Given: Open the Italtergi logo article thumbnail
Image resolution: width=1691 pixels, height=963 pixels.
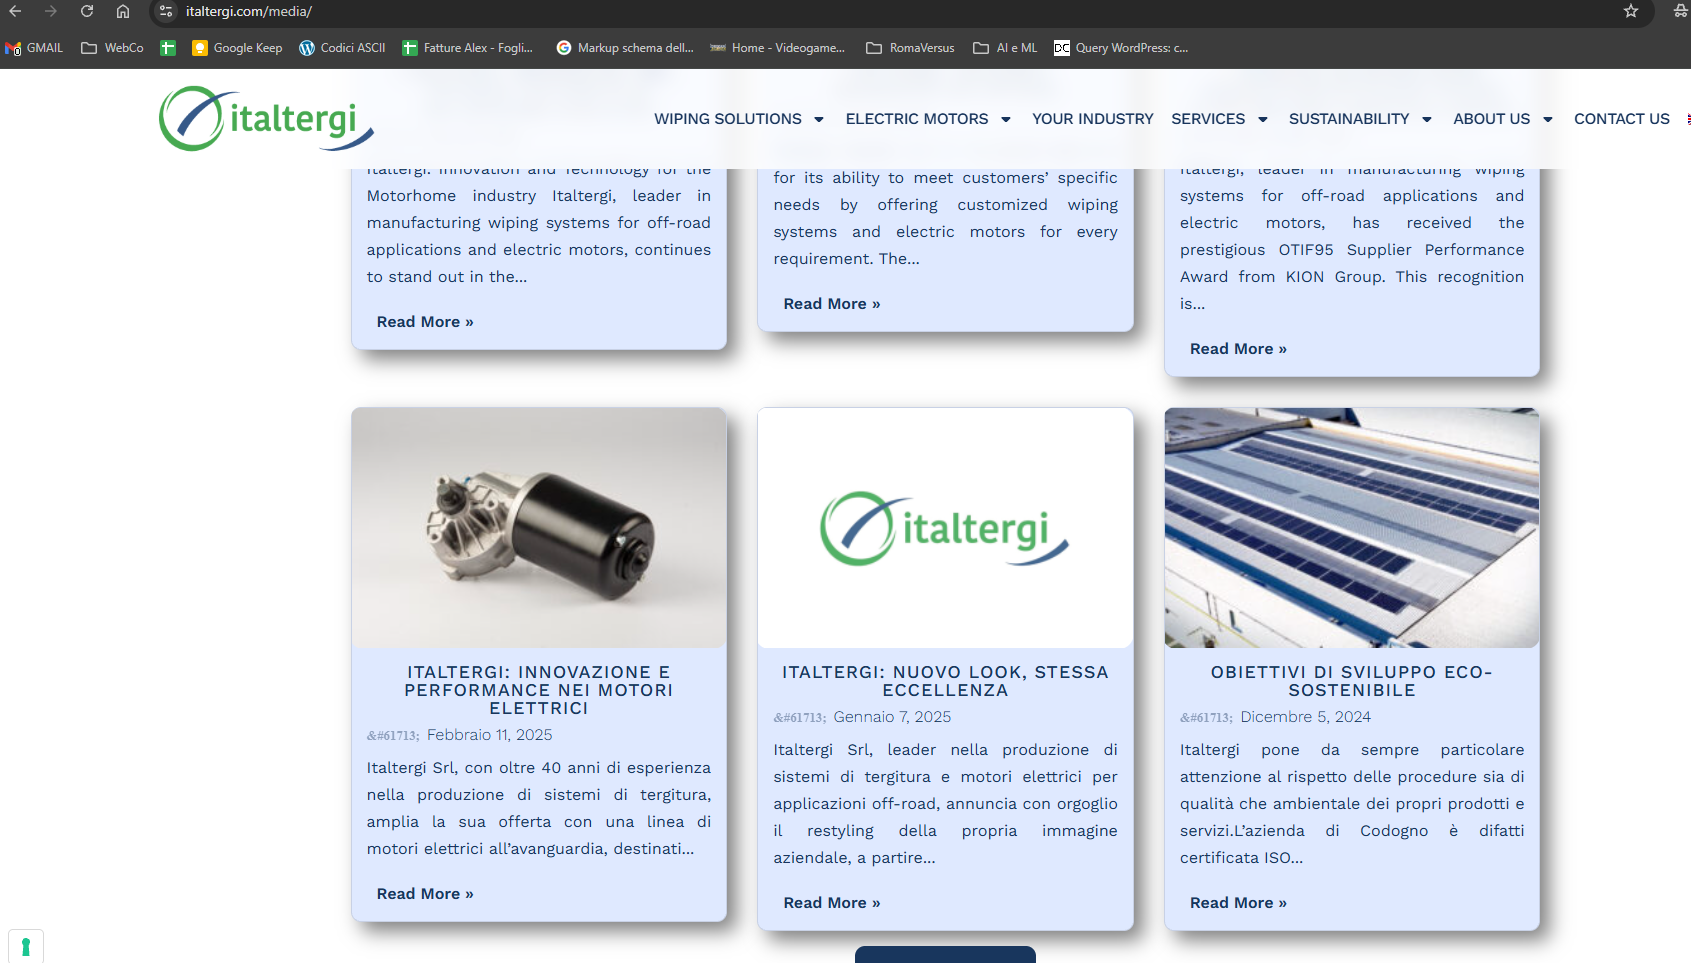Looking at the screenshot, I should (x=945, y=528).
